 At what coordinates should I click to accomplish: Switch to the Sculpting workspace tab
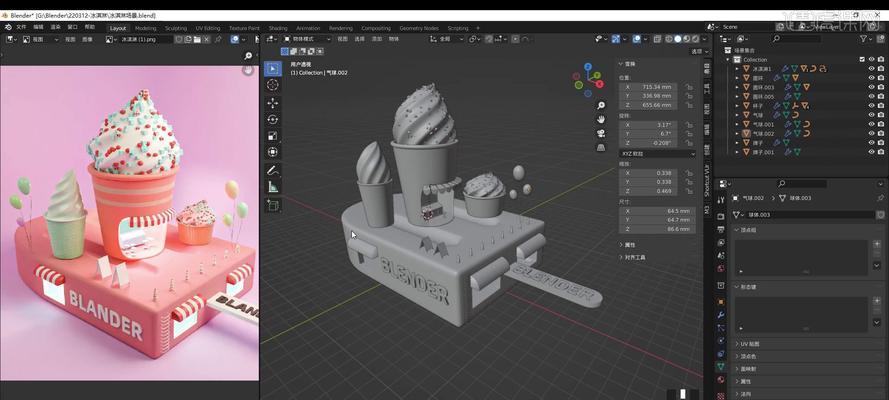[176, 28]
